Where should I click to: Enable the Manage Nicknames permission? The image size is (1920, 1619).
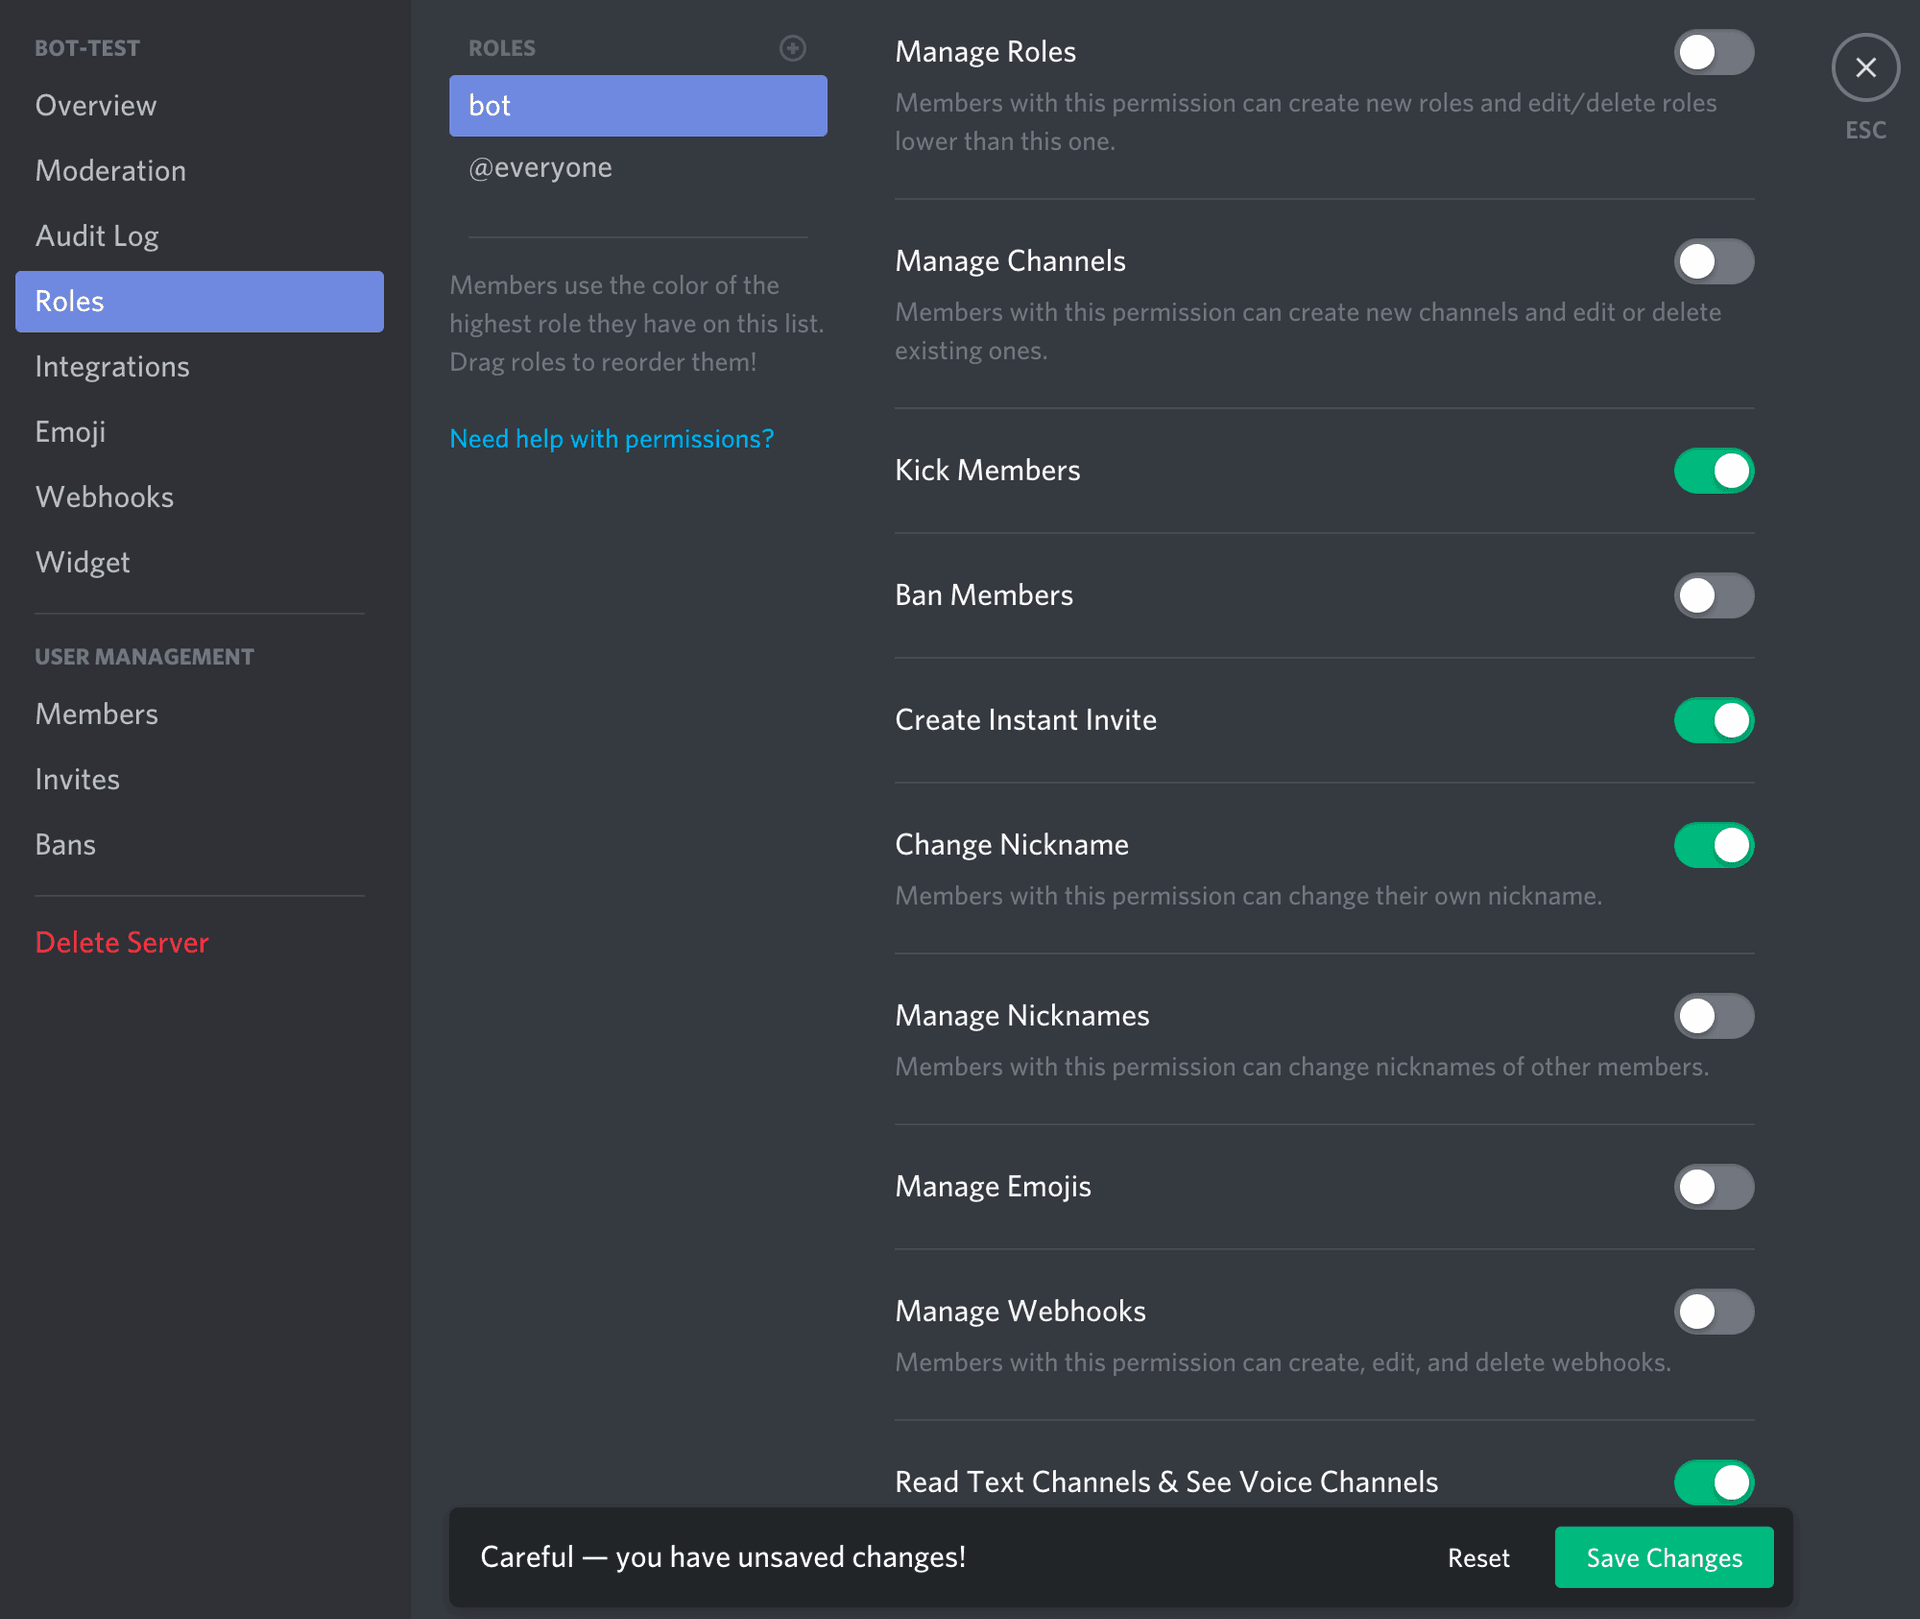click(x=1714, y=1016)
